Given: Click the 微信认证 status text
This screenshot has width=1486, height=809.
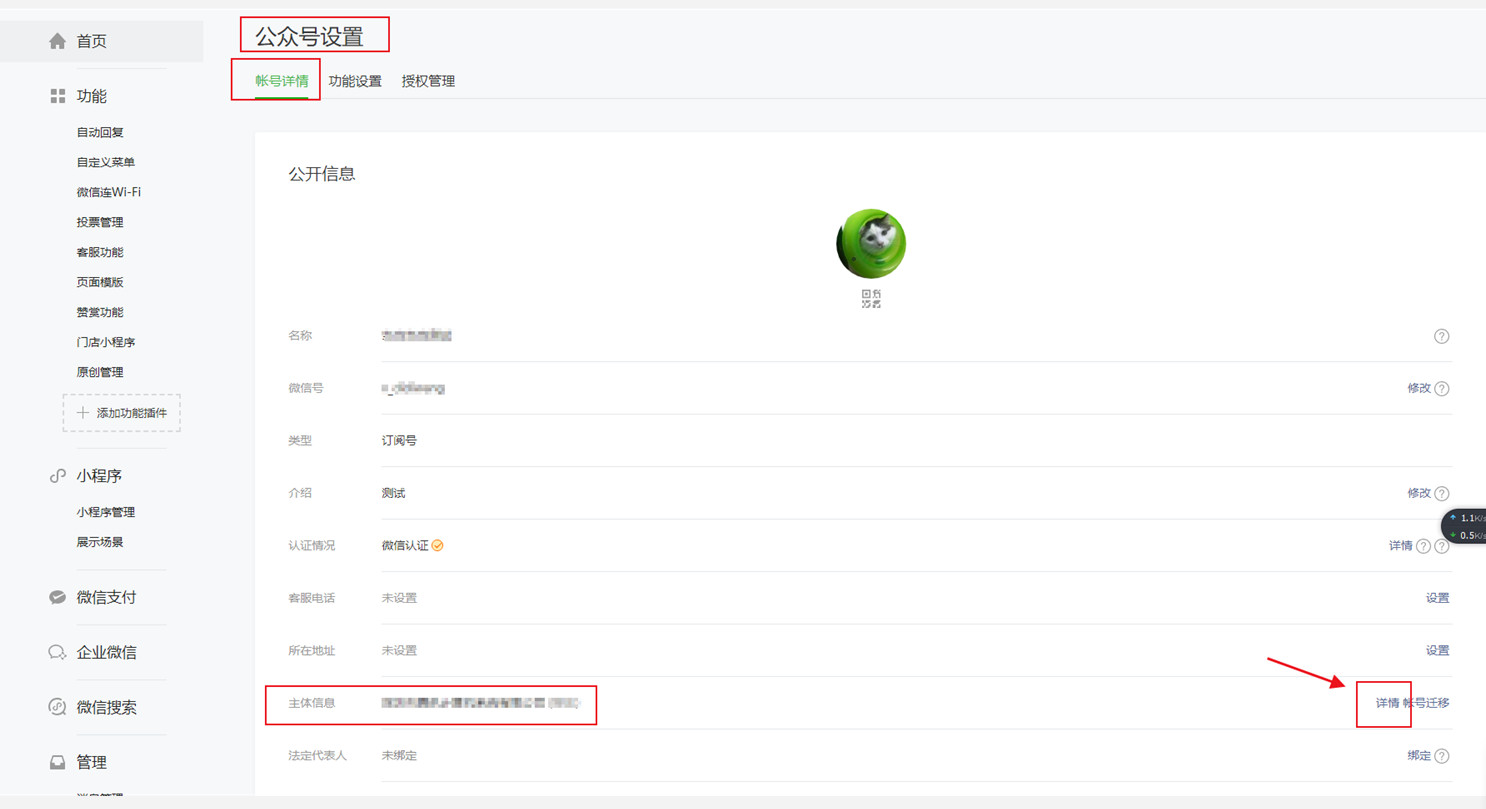Looking at the screenshot, I should coord(405,546).
